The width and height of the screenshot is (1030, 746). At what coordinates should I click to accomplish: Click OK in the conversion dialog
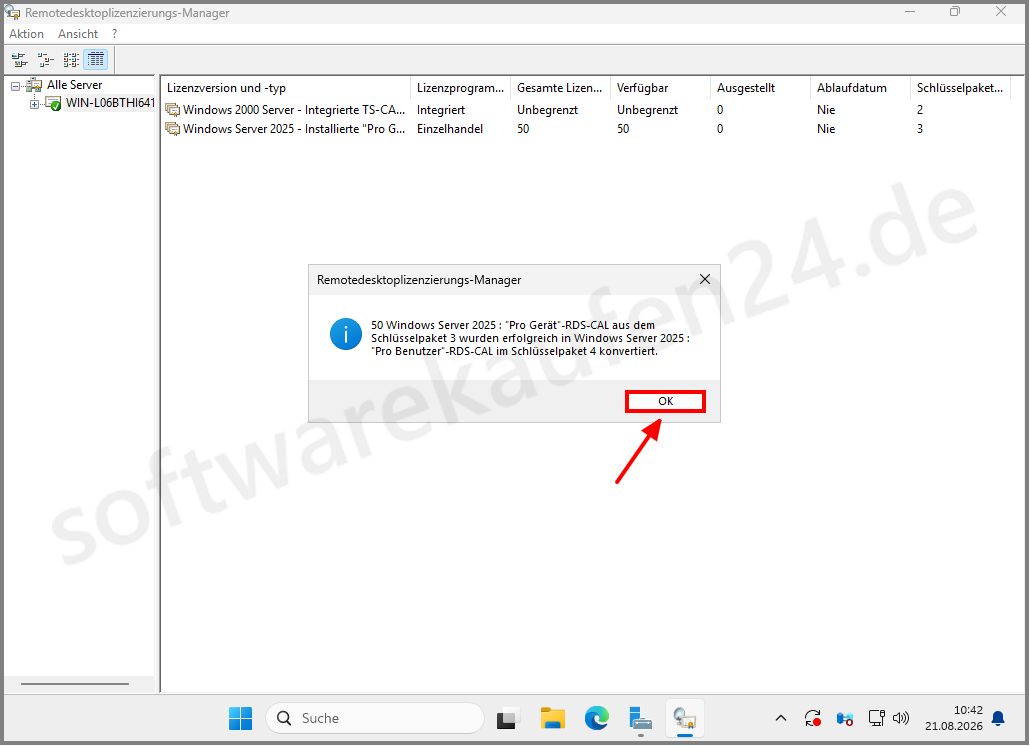665,401
